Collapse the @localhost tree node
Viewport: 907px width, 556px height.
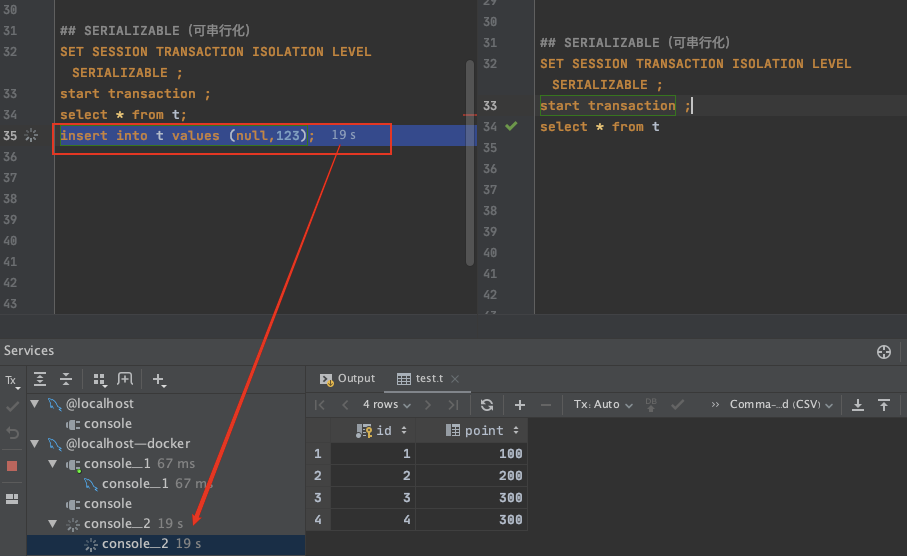35,404
